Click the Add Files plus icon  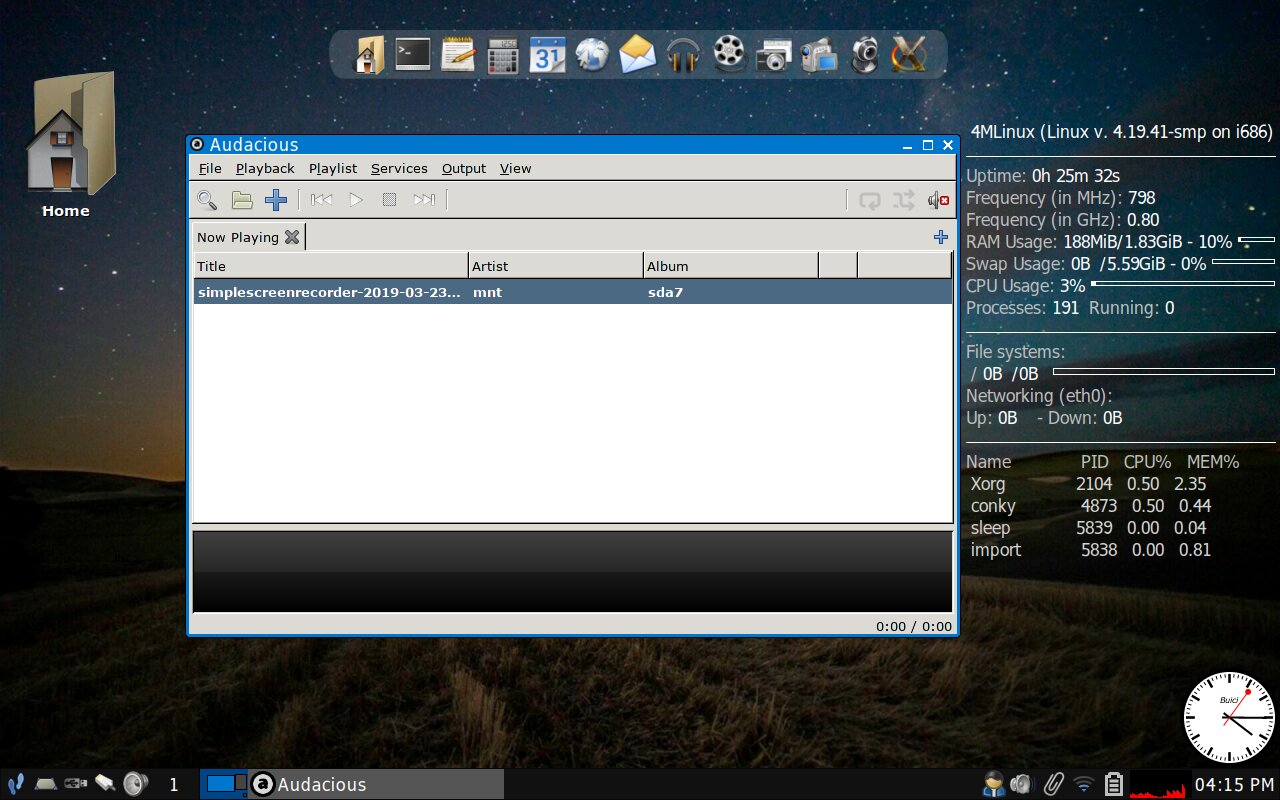click(x=276, y=200)
